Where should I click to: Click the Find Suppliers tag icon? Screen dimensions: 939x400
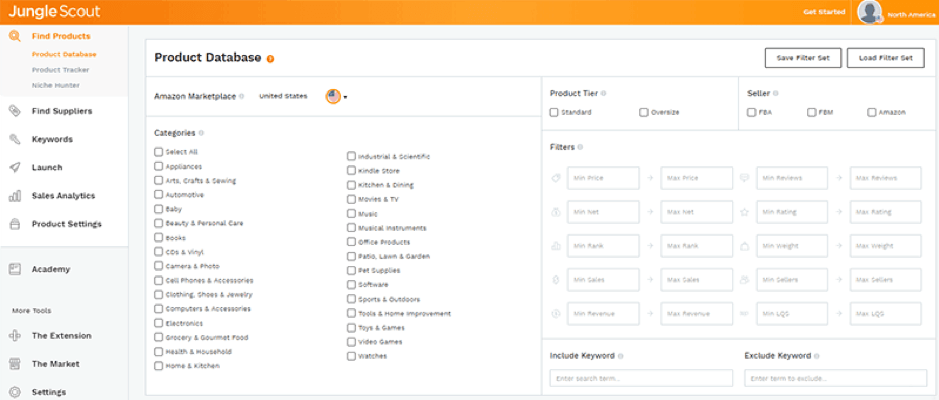coord(14,111)
